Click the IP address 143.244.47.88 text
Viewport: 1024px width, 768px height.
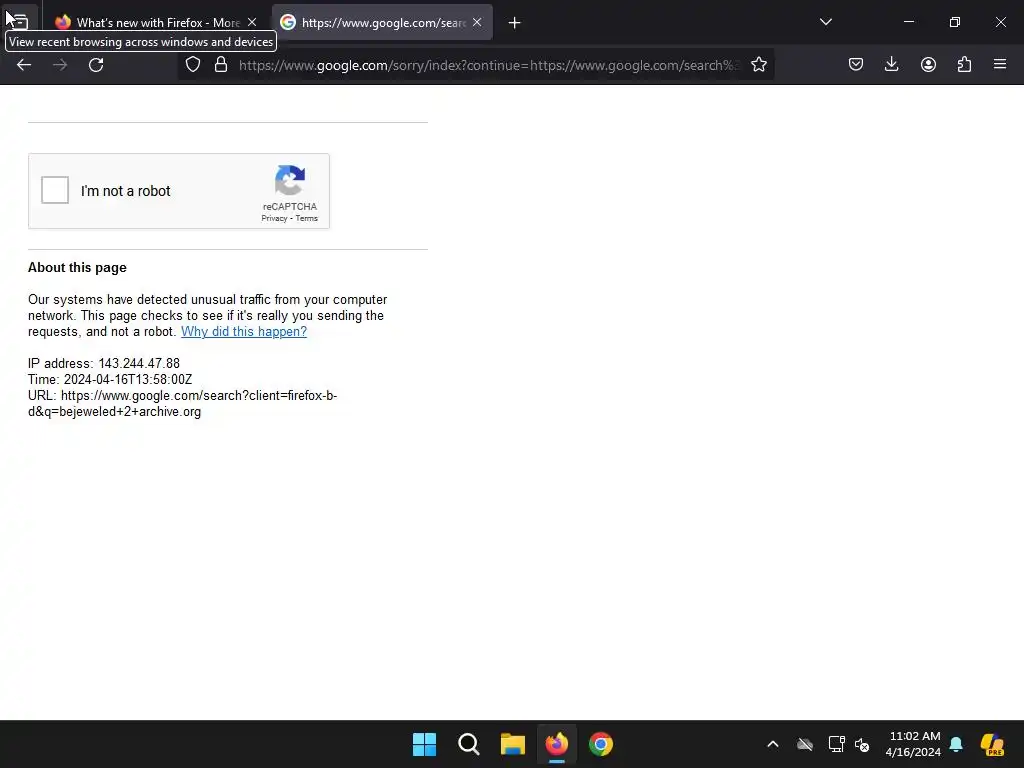(x=104, y=363)
